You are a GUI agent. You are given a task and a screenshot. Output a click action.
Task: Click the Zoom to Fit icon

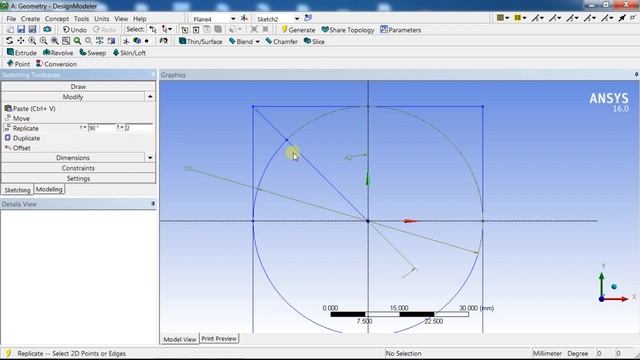coord(54,41)
